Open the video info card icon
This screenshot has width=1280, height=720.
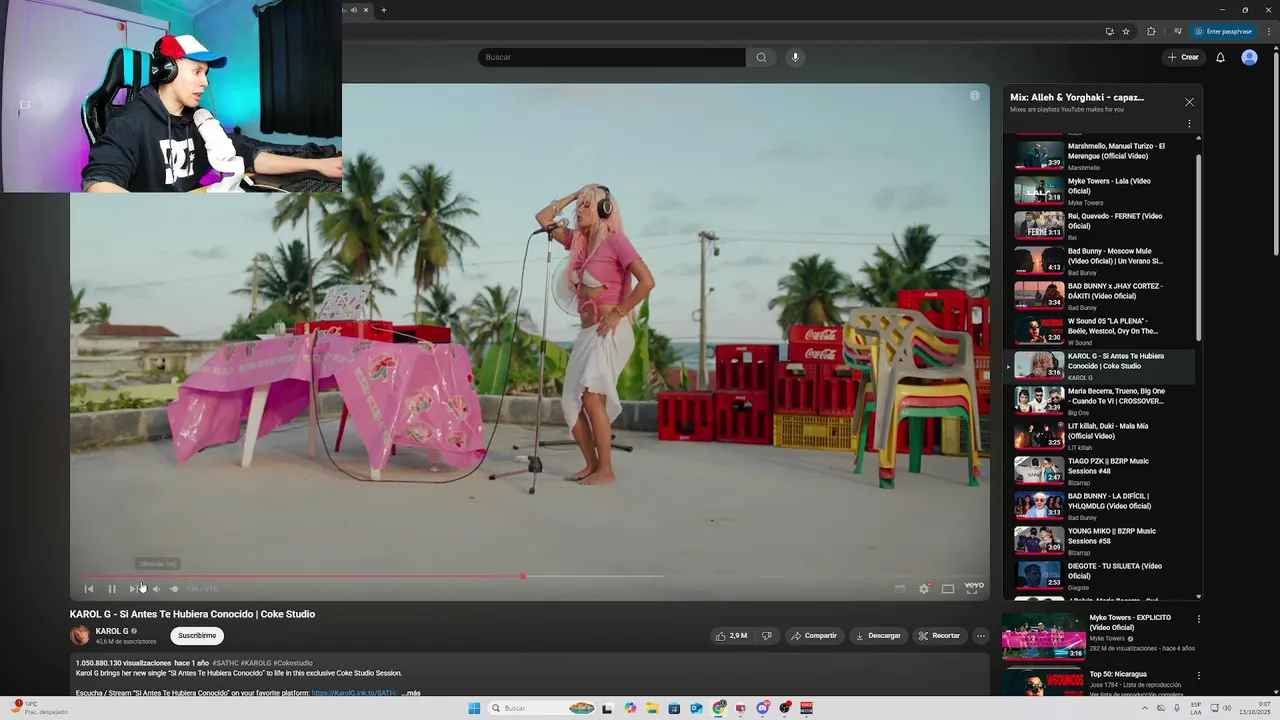coord(975,96)
